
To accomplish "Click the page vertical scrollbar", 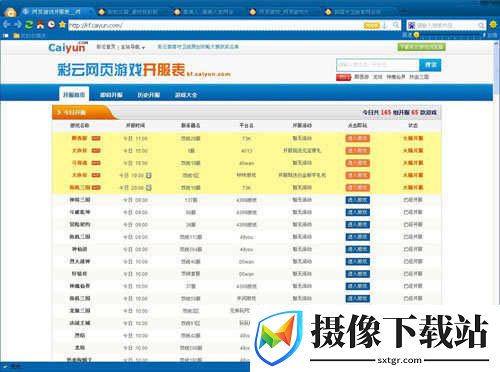I will (x=496, y=167).
